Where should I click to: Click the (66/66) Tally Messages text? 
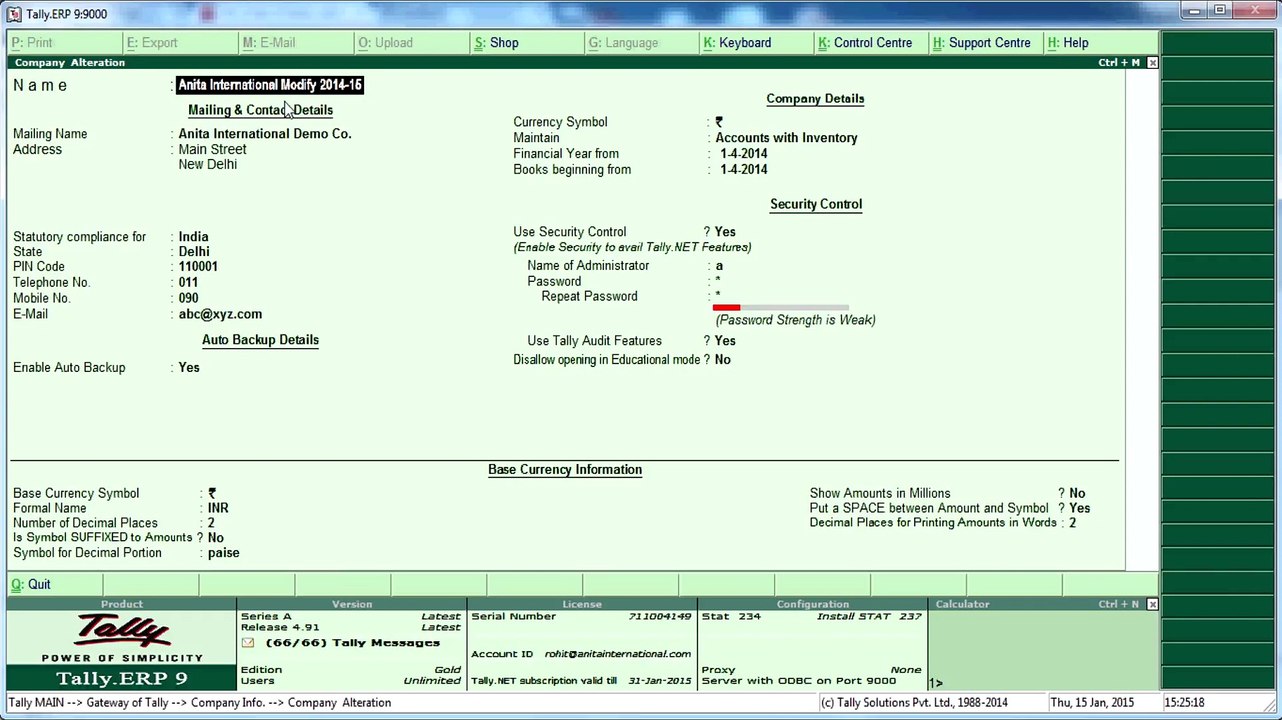click(352, 643)
